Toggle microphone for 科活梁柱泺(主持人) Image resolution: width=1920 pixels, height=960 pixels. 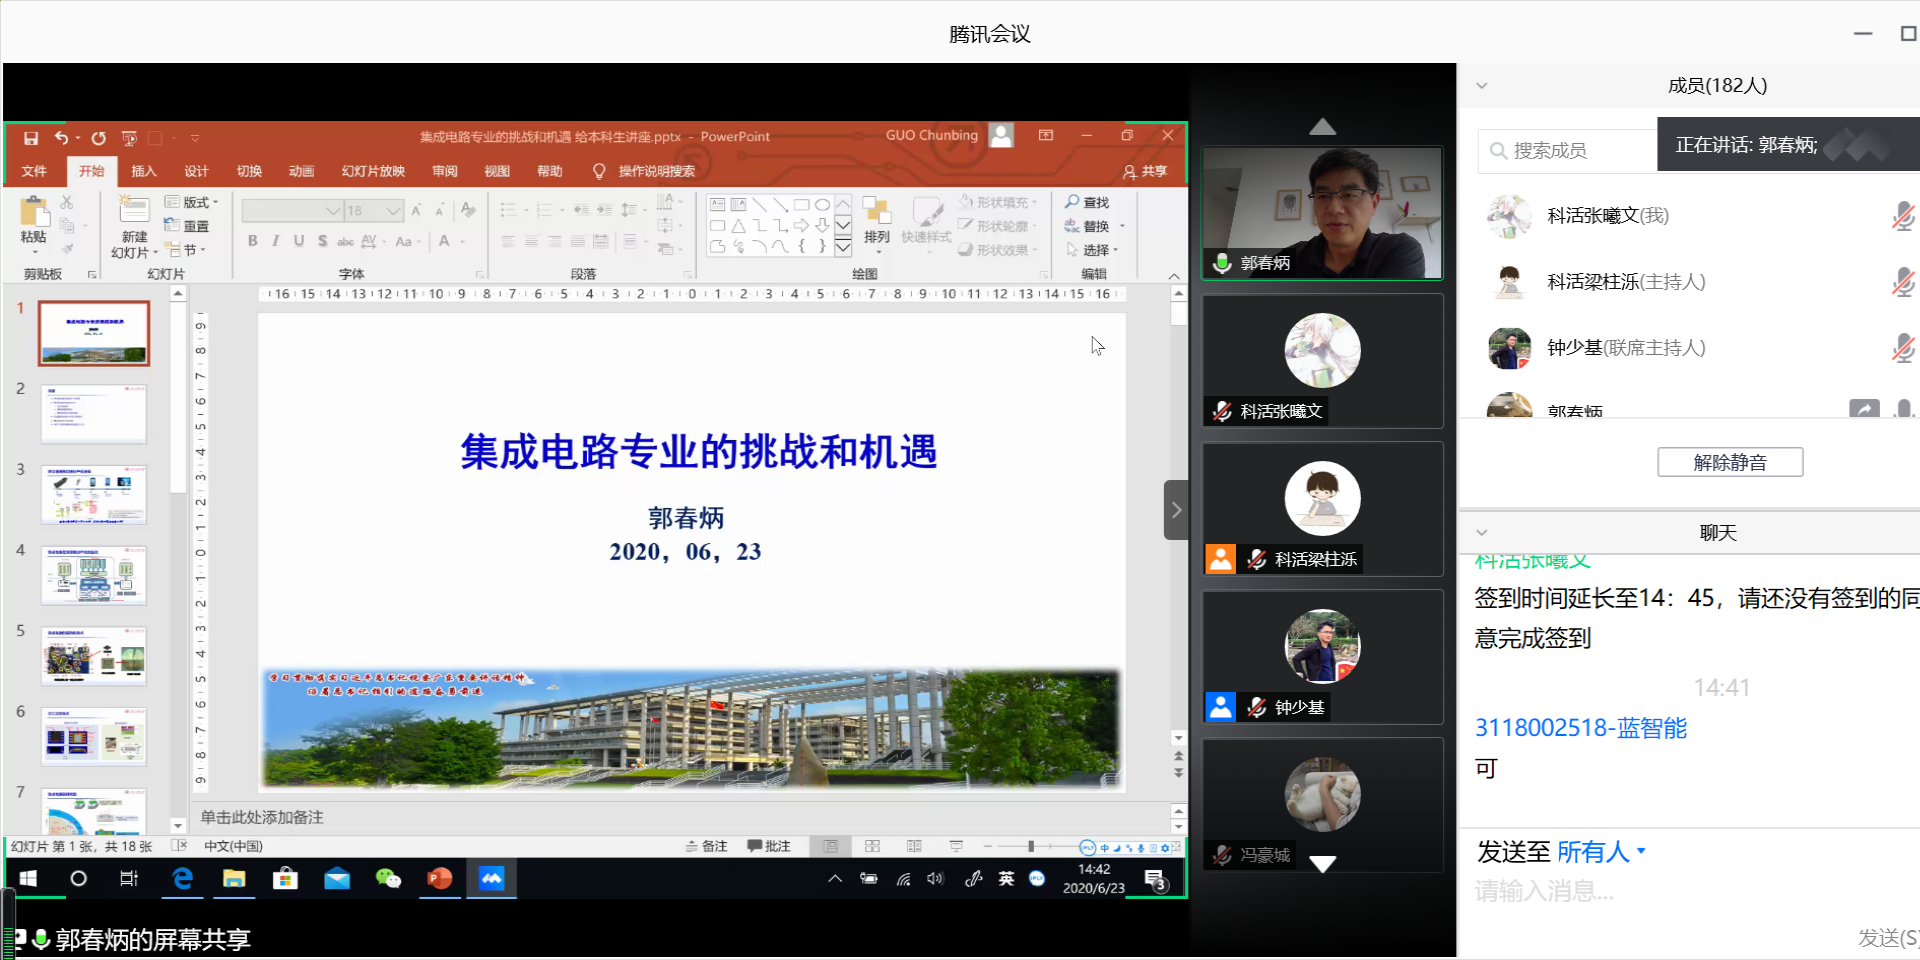1903,282
